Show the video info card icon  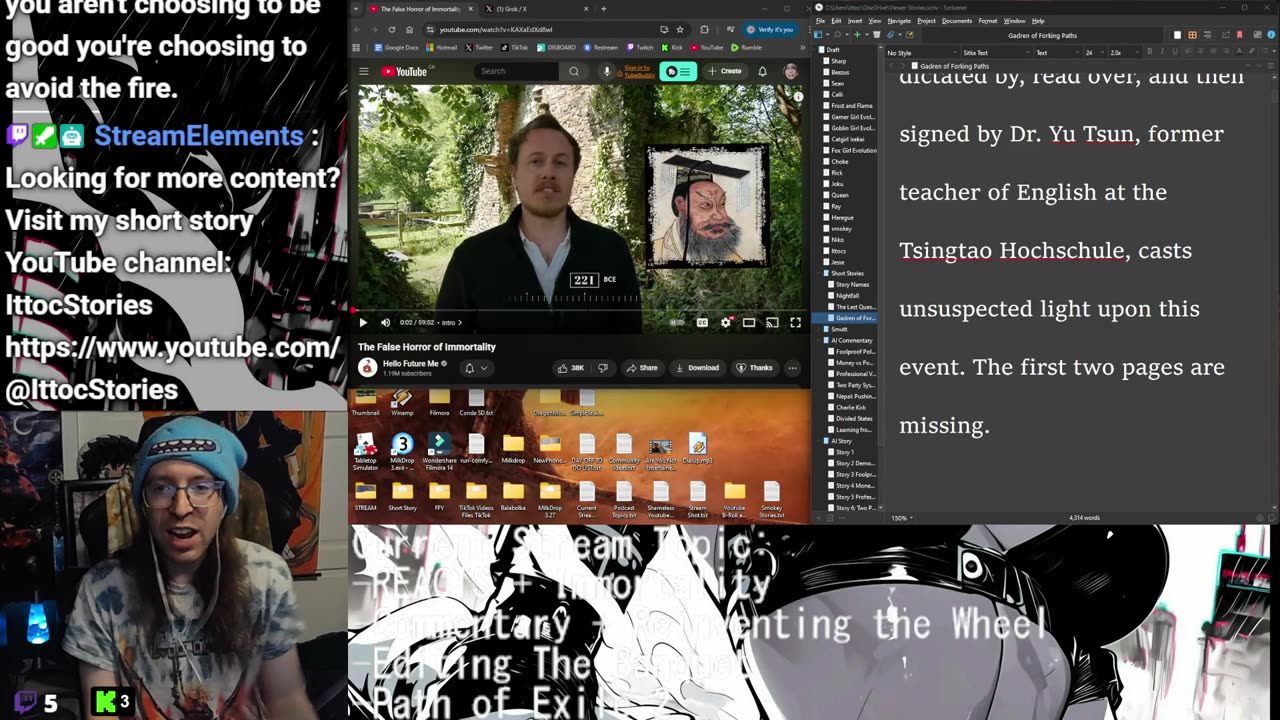point(797,96)
